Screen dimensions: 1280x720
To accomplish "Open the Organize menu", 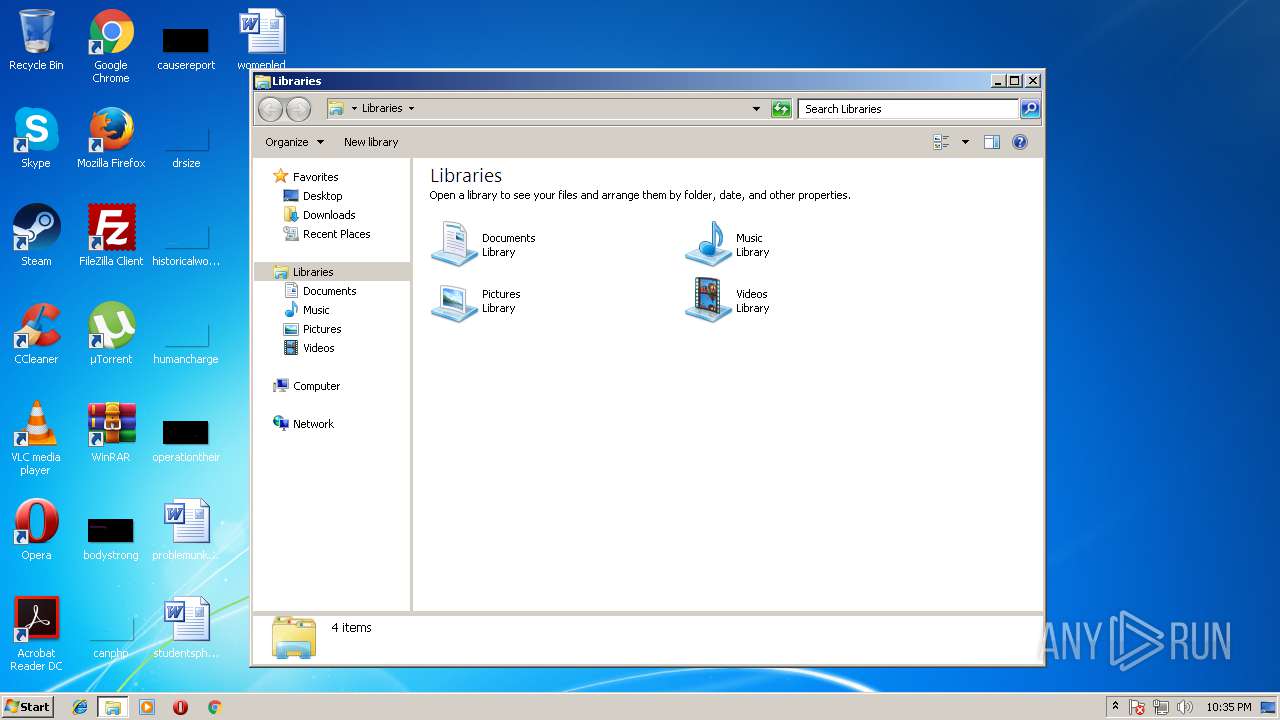I will tap(294, 142).
